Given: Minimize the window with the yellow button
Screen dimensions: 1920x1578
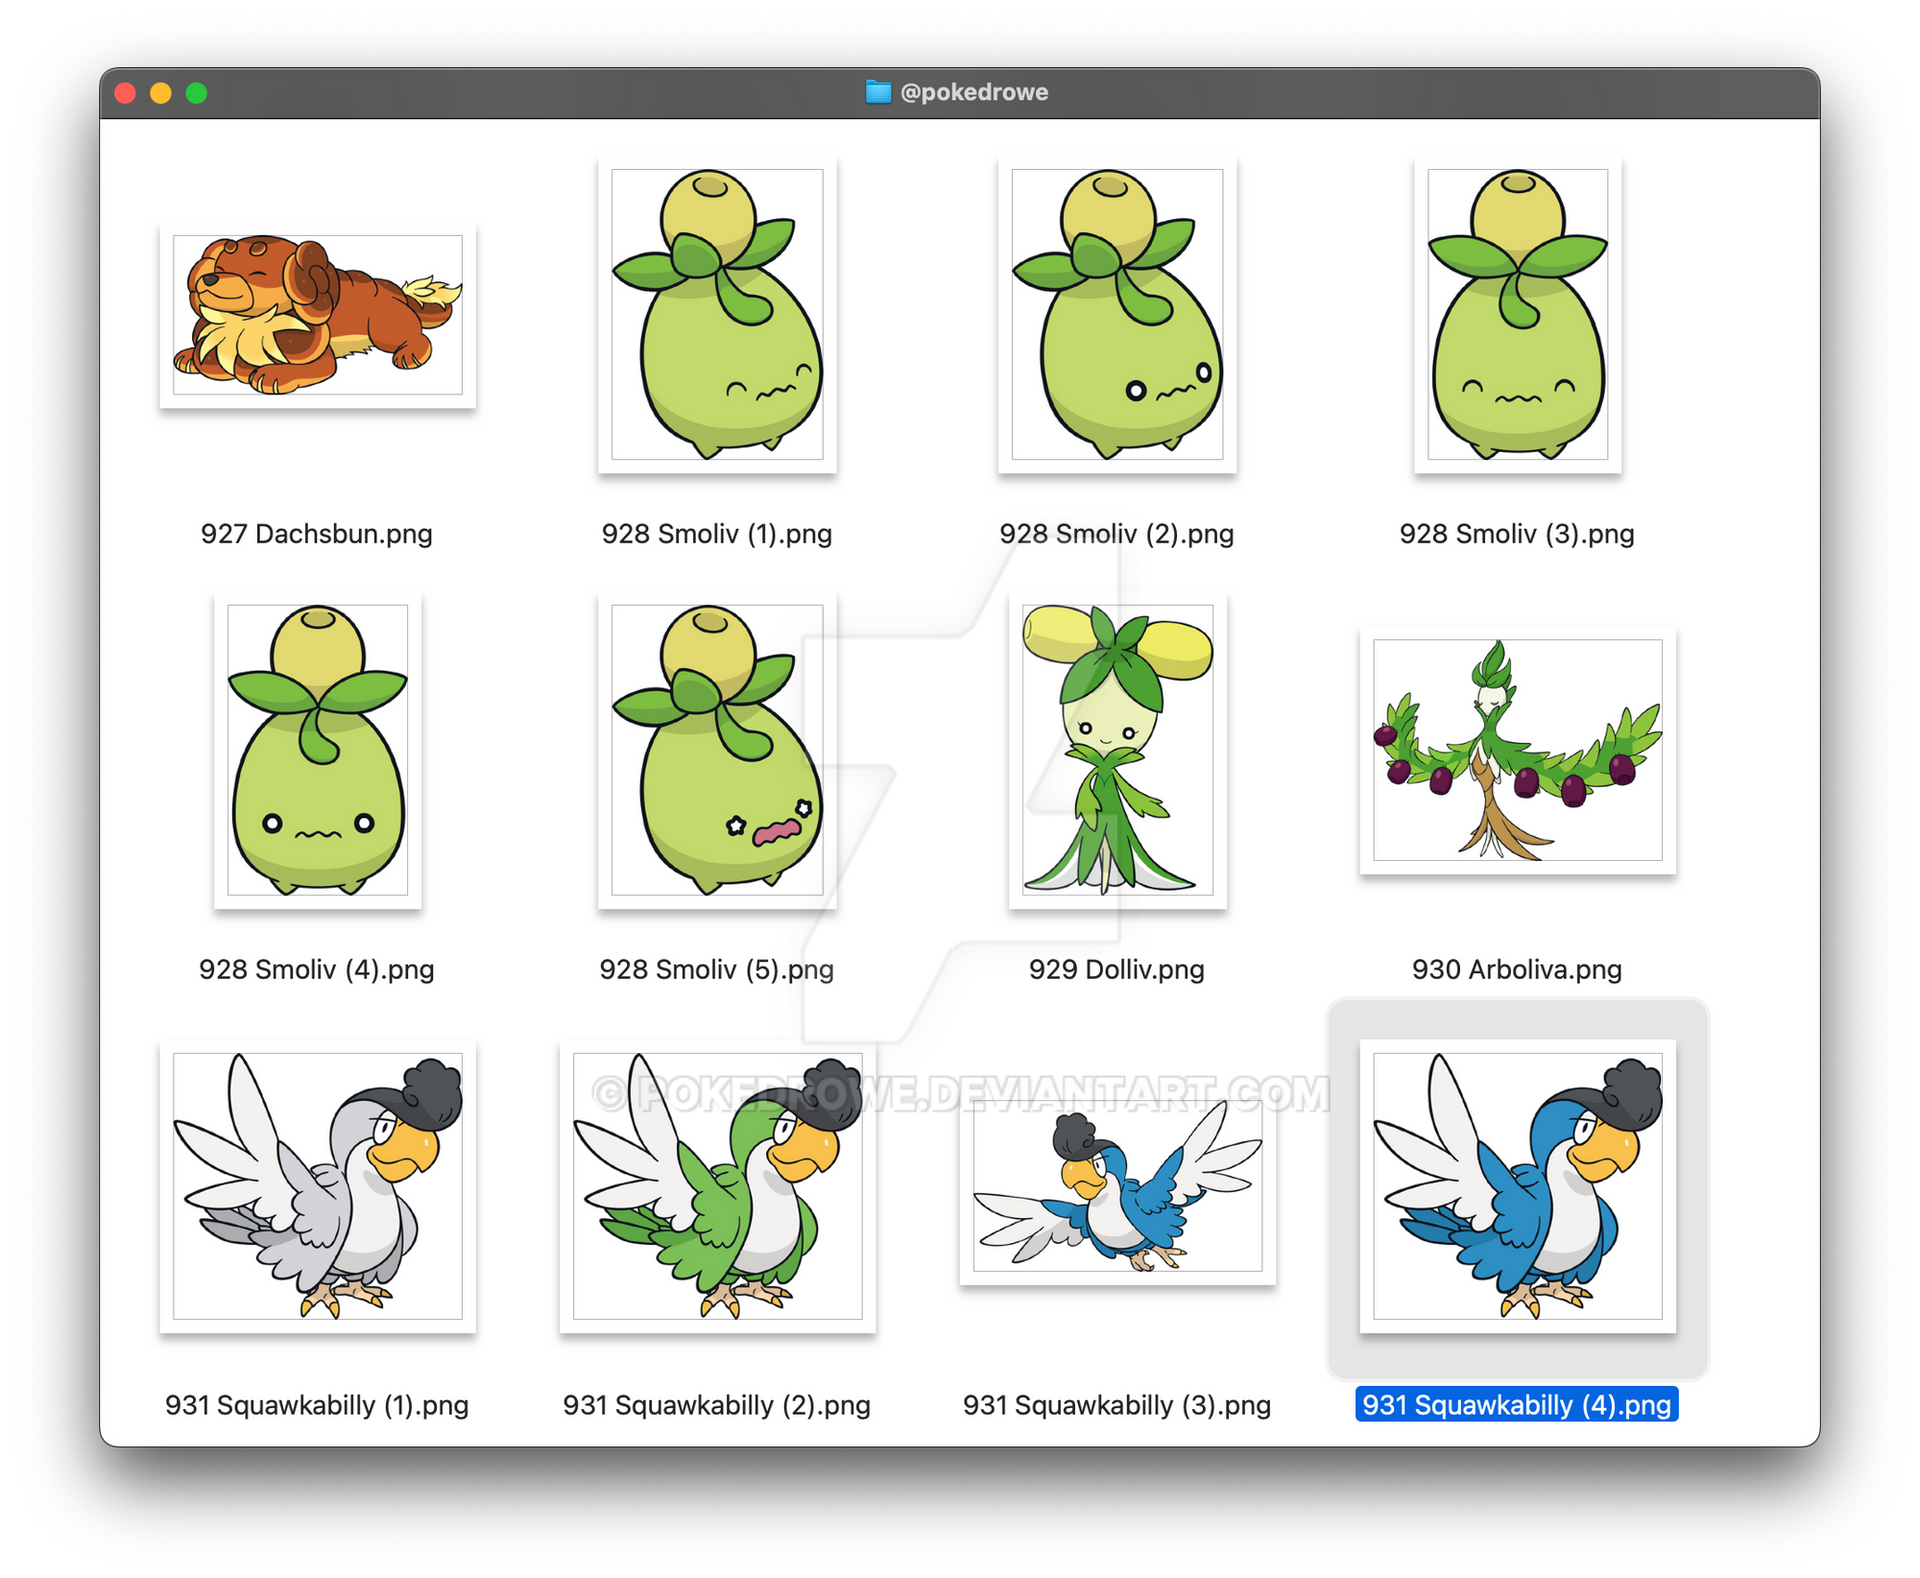Looking at the screenshot, I should pos(161,93).
